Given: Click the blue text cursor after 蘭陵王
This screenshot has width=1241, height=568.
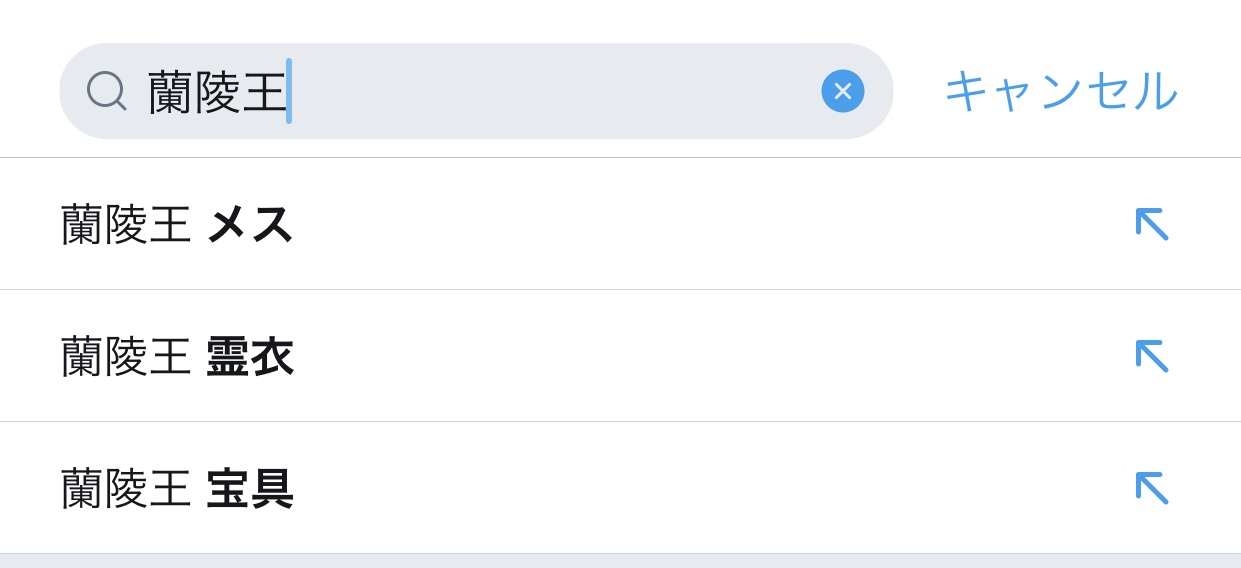Looking at the screenshot, I should pyautogui.click(x=289, y=91).
